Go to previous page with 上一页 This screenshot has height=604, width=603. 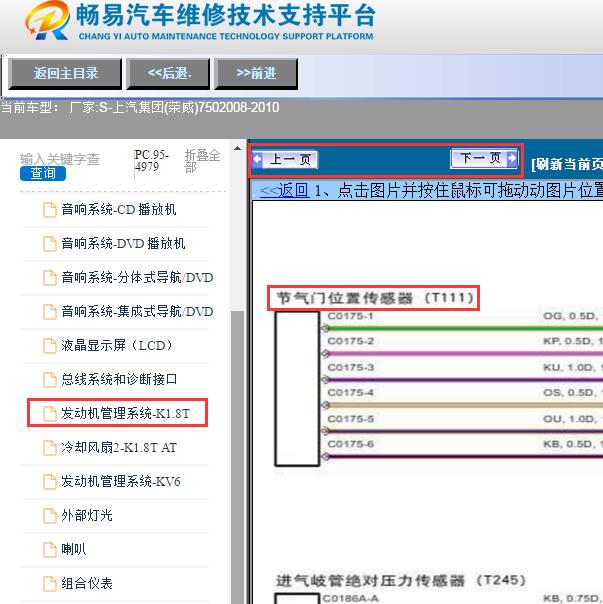(285, 159)
